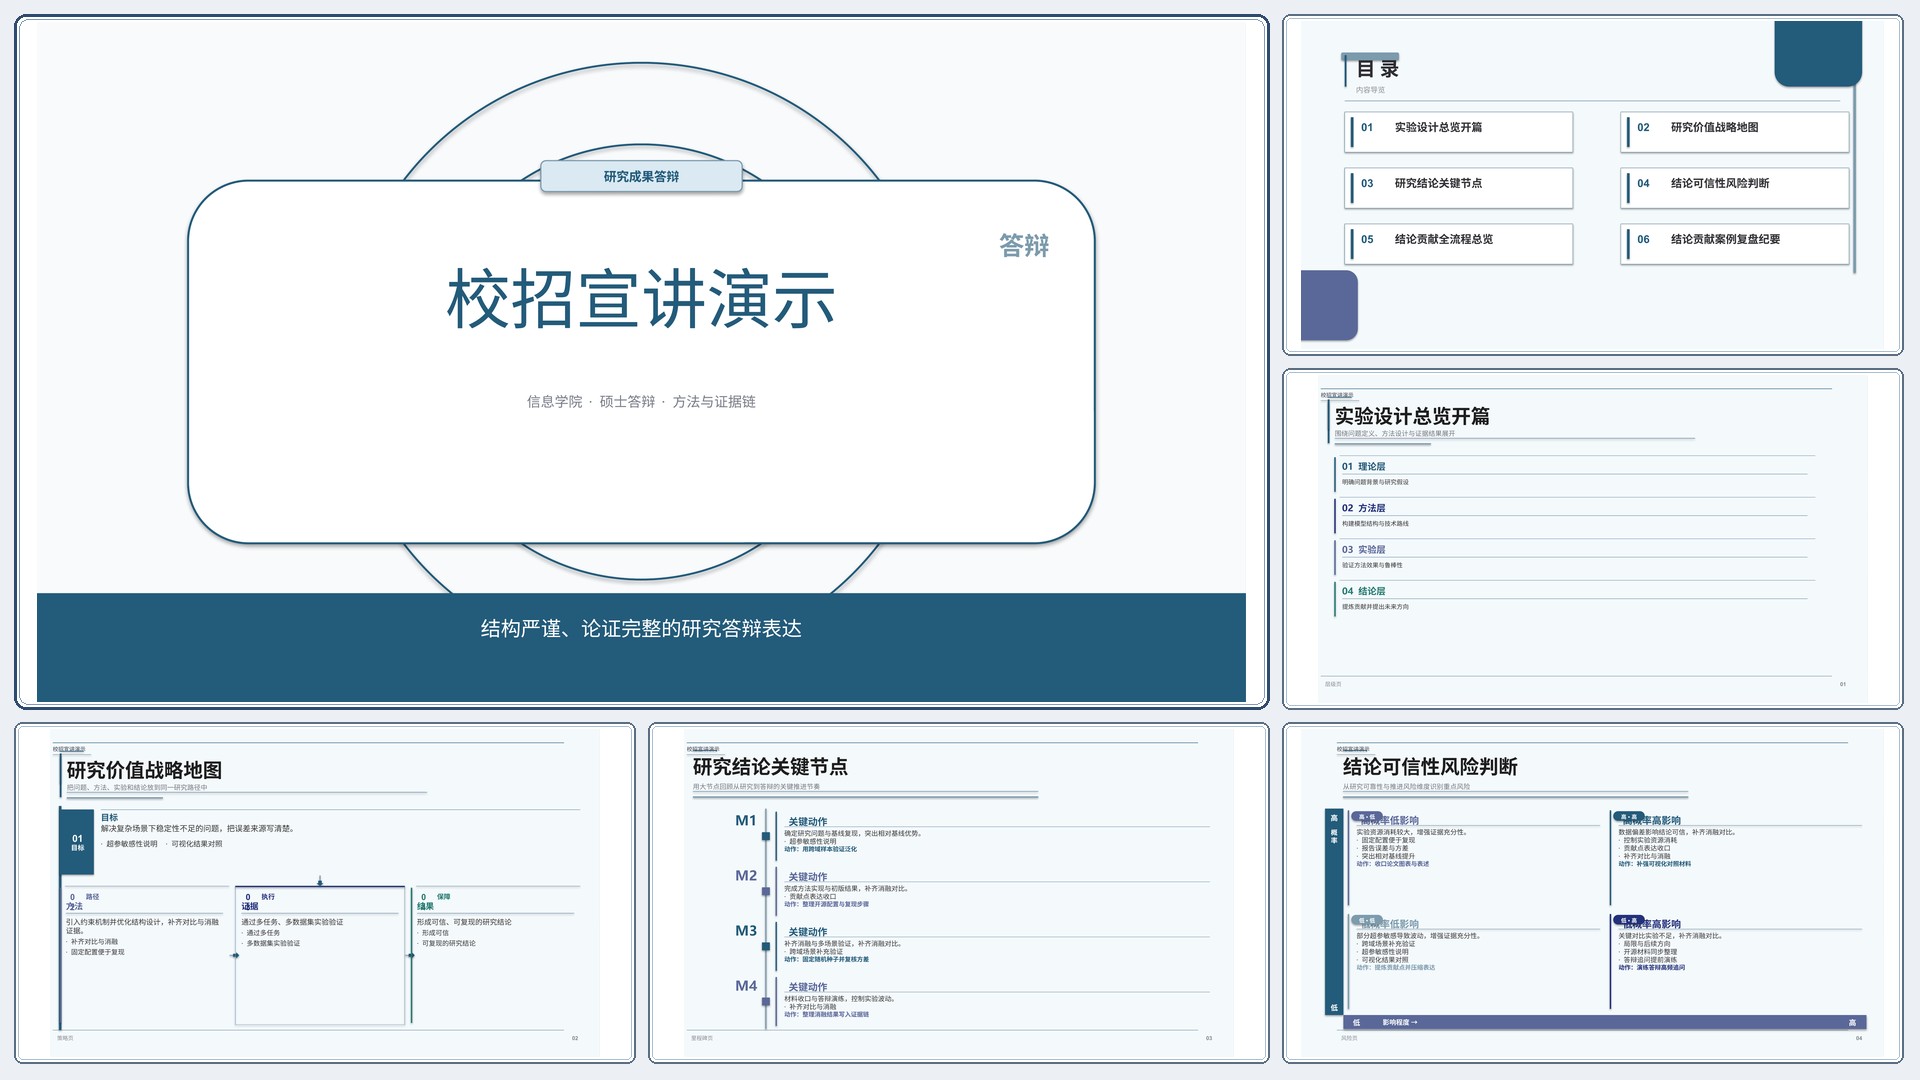Image resolution: width=1920 pixels, height=1080 pixels.
Task: Open contents entry 05 结论贡献全流程总览
Action: coord(1460,244)
